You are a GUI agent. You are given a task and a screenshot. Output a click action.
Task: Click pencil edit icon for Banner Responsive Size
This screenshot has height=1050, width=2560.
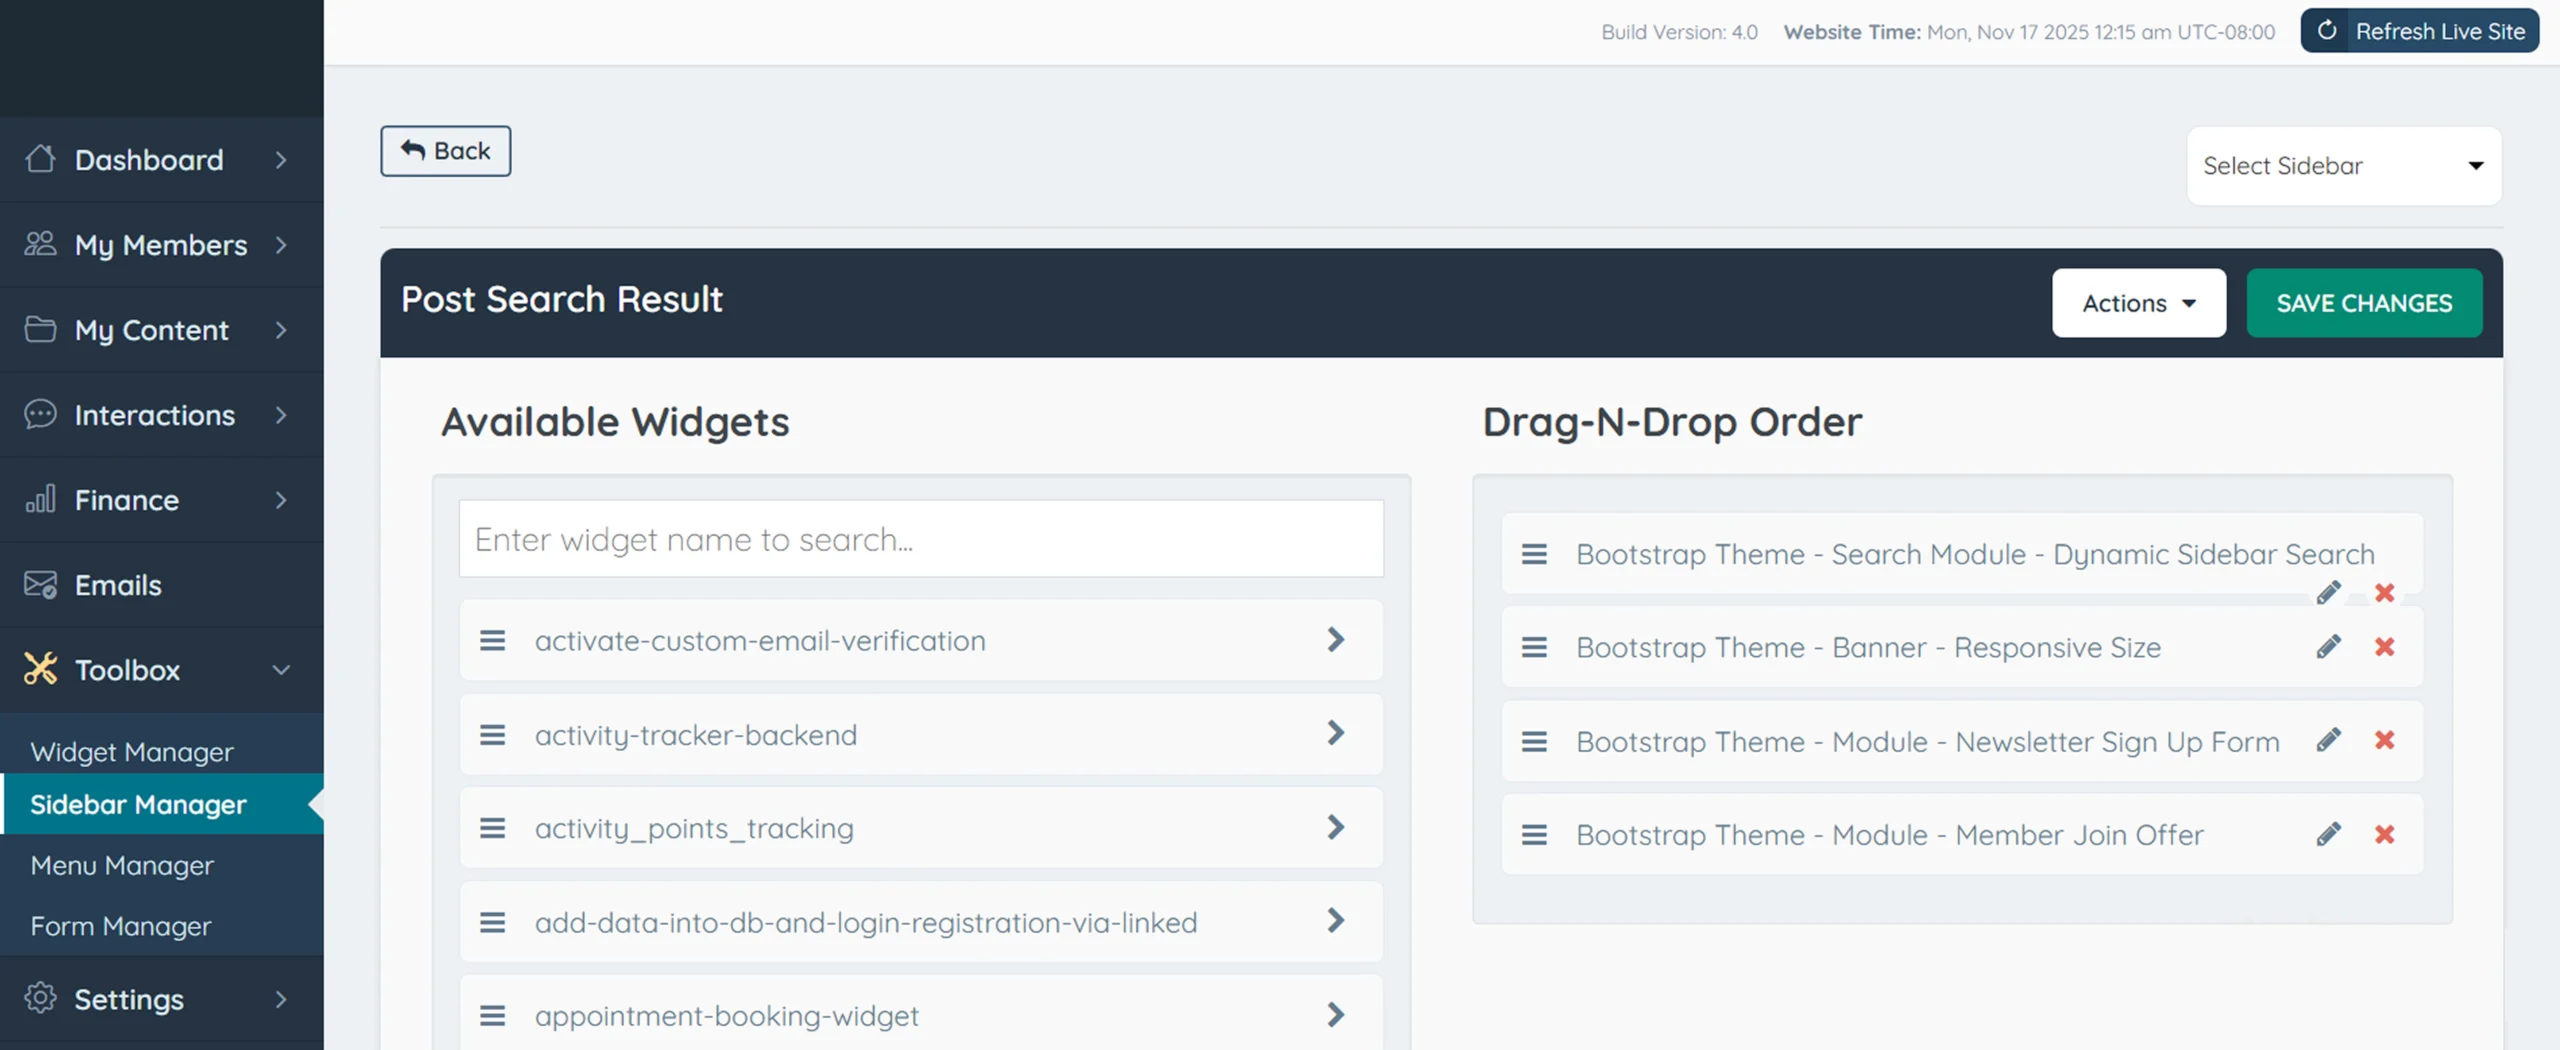[x=2328, y=647]
